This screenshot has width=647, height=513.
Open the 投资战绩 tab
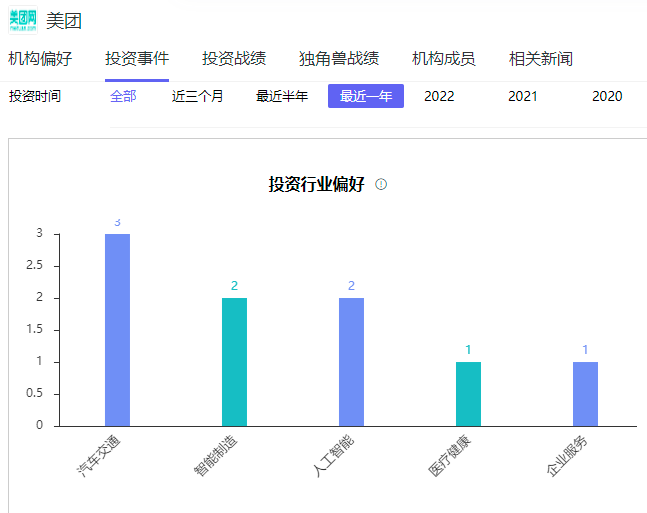[x=234, y=59]
